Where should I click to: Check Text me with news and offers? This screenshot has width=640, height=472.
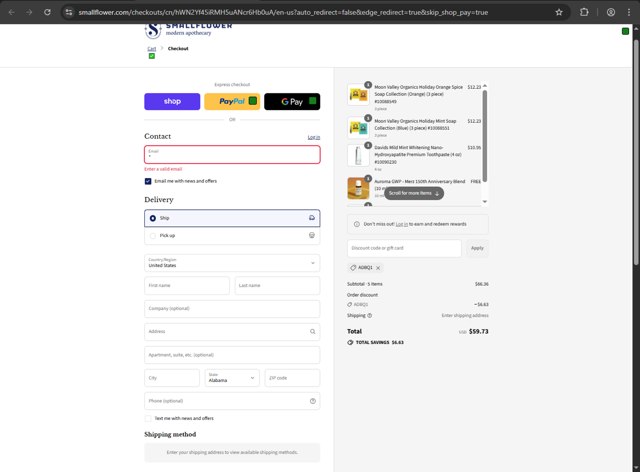click(148, 418)
